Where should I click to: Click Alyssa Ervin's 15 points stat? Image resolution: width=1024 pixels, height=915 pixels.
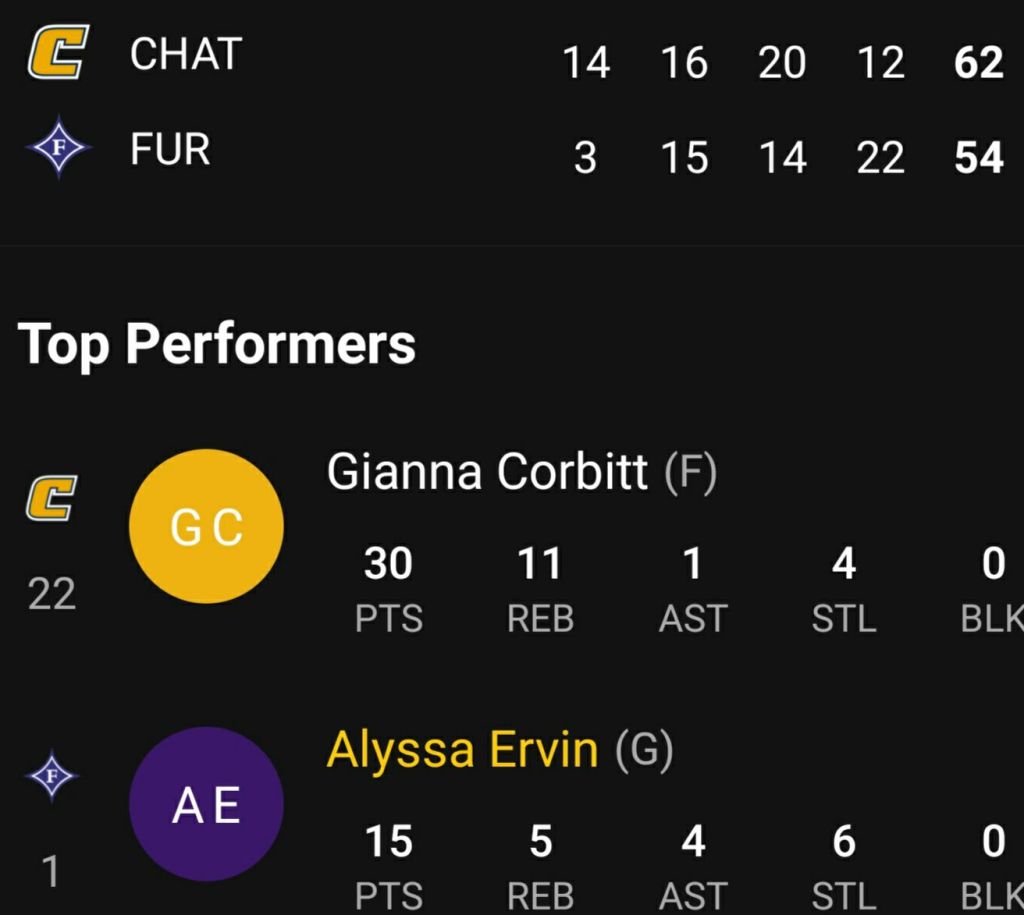(388, 842)
